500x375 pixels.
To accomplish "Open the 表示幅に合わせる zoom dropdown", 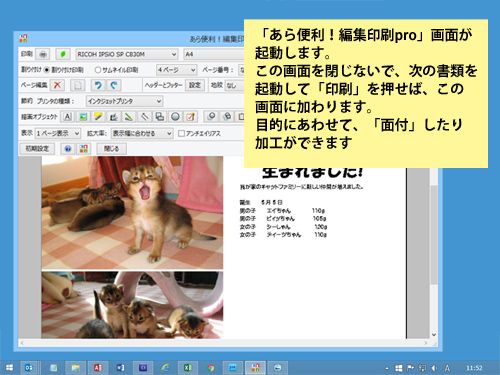I will pyautogui.click(x=142, y=133).
